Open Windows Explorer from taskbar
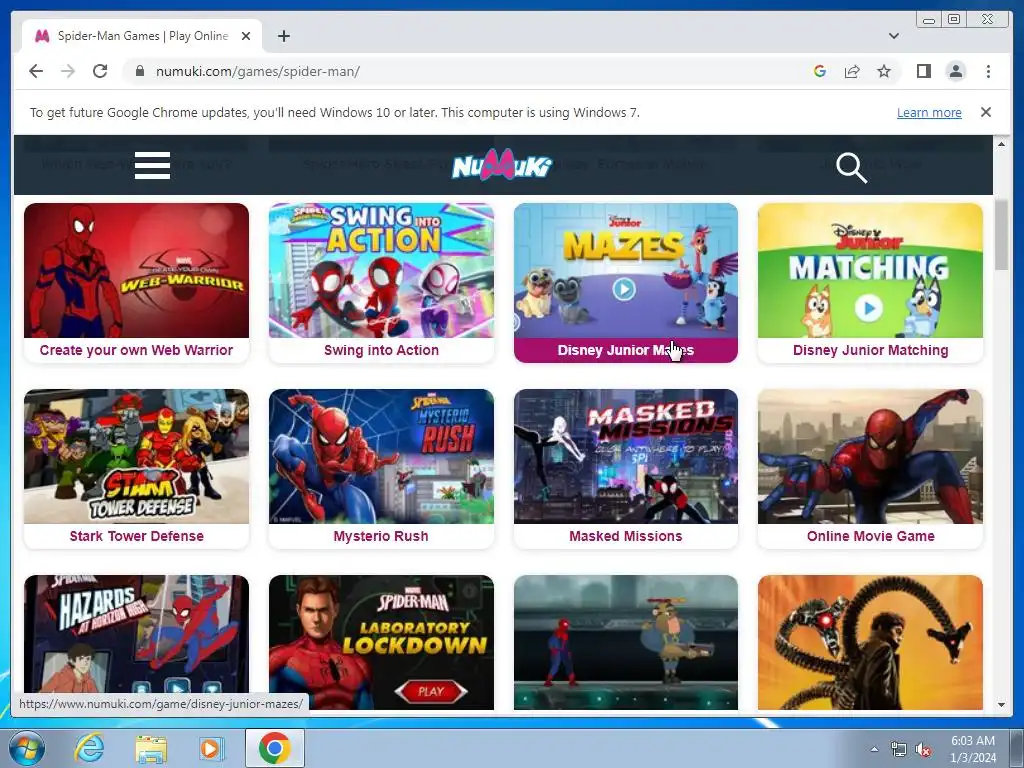Screen dimensions: 1024x768 pyautogui.click(x=151, y=748)
